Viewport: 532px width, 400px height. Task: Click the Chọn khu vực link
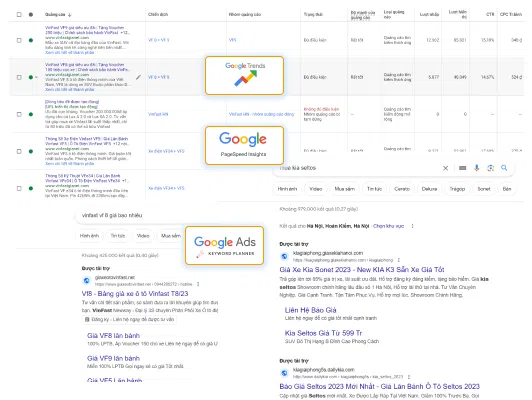coord(388,226)
